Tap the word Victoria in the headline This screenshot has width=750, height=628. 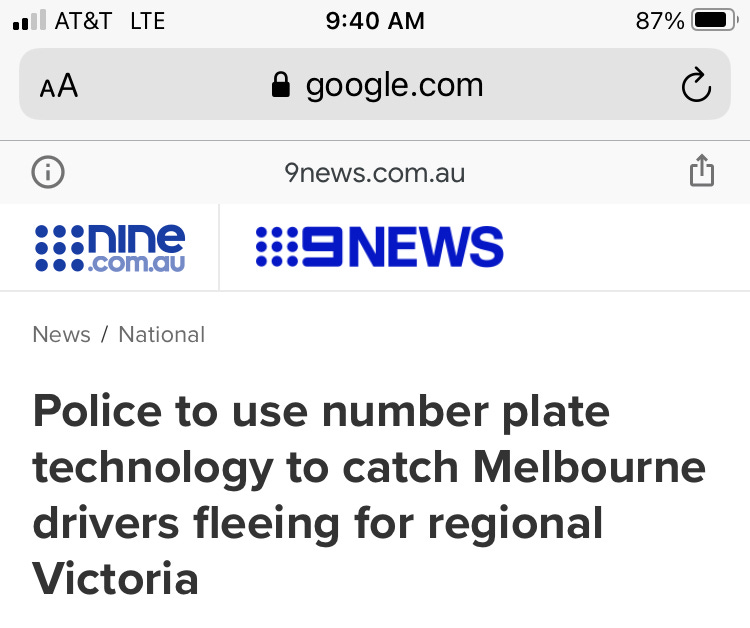[115, 578]
